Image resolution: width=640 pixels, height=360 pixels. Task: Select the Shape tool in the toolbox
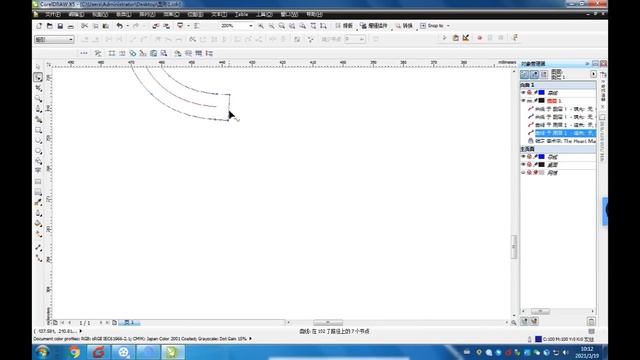click(x=38, y=77)
